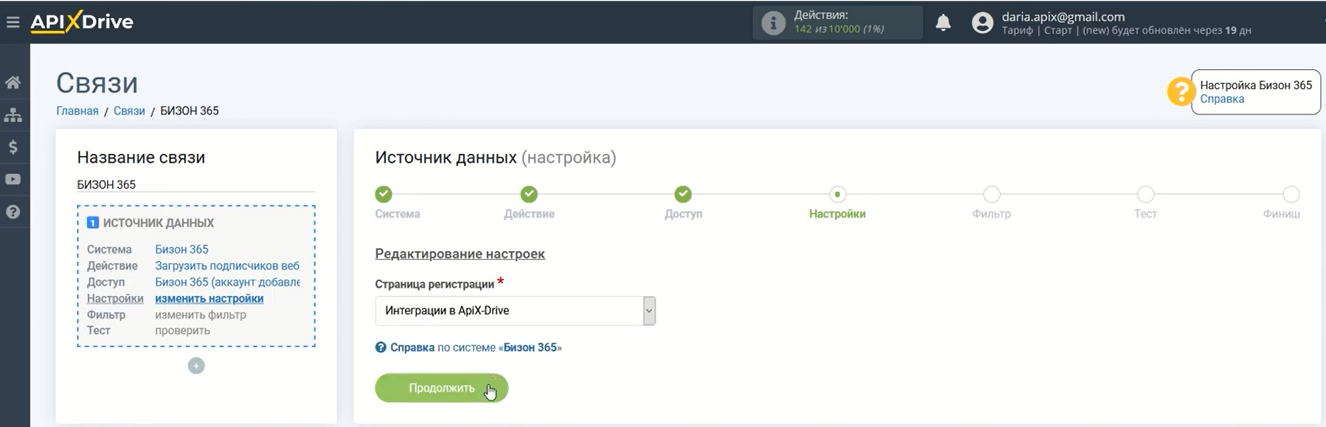Click the Финиш step label
The image size is (1326, 427).
1282,214
